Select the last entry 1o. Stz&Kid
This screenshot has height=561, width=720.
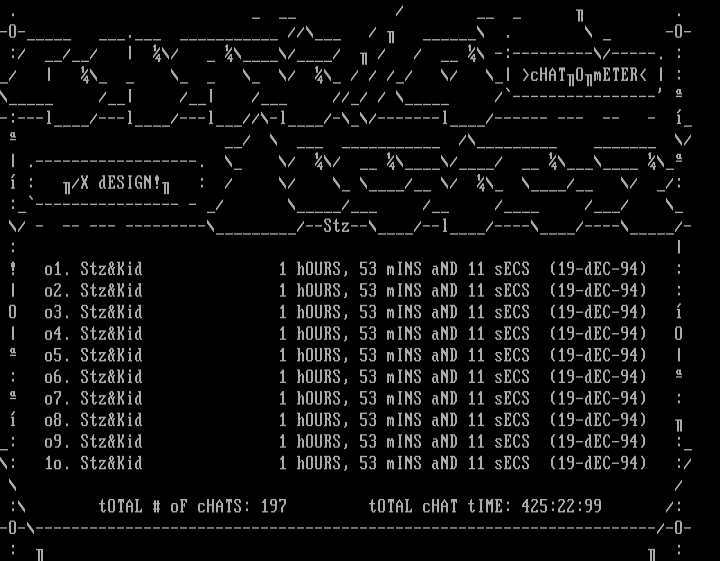(93, 463)
